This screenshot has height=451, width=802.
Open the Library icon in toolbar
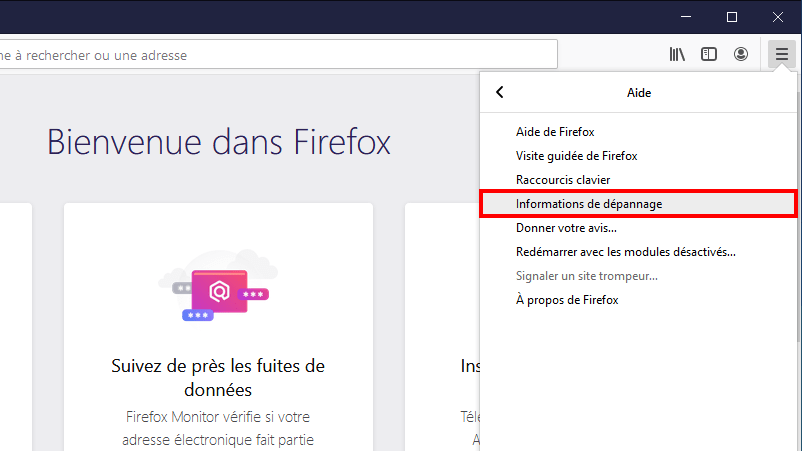[x=677, y=54]
